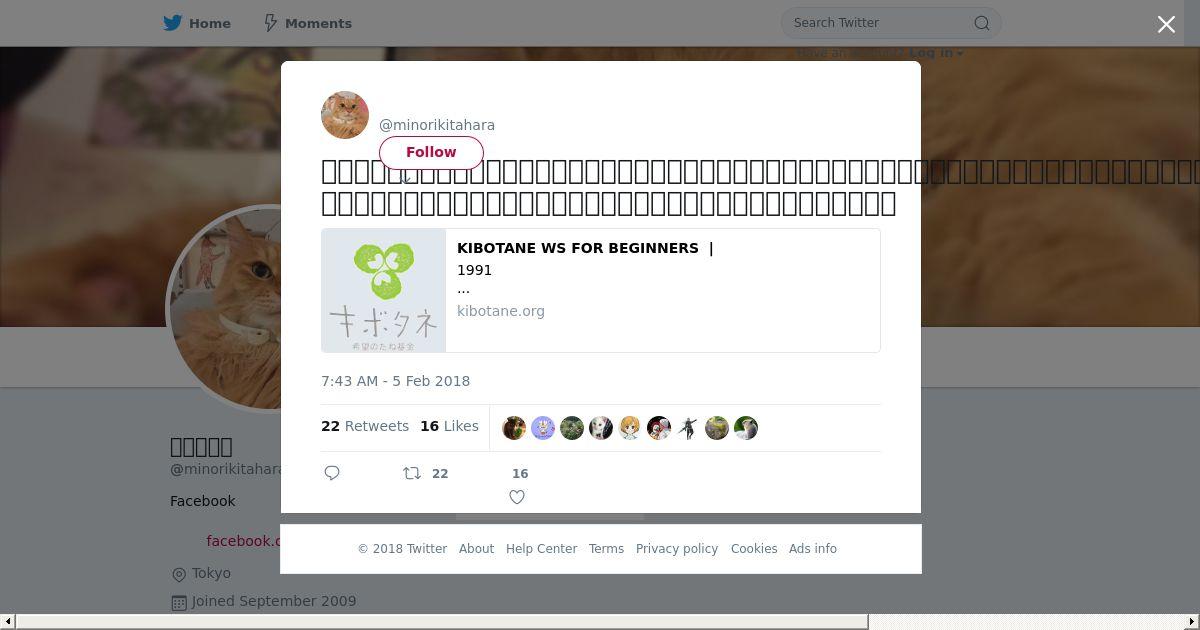Close the tweet overlay with the X
Viewport: 1200px width, 630px height.
click(1166, 24)
